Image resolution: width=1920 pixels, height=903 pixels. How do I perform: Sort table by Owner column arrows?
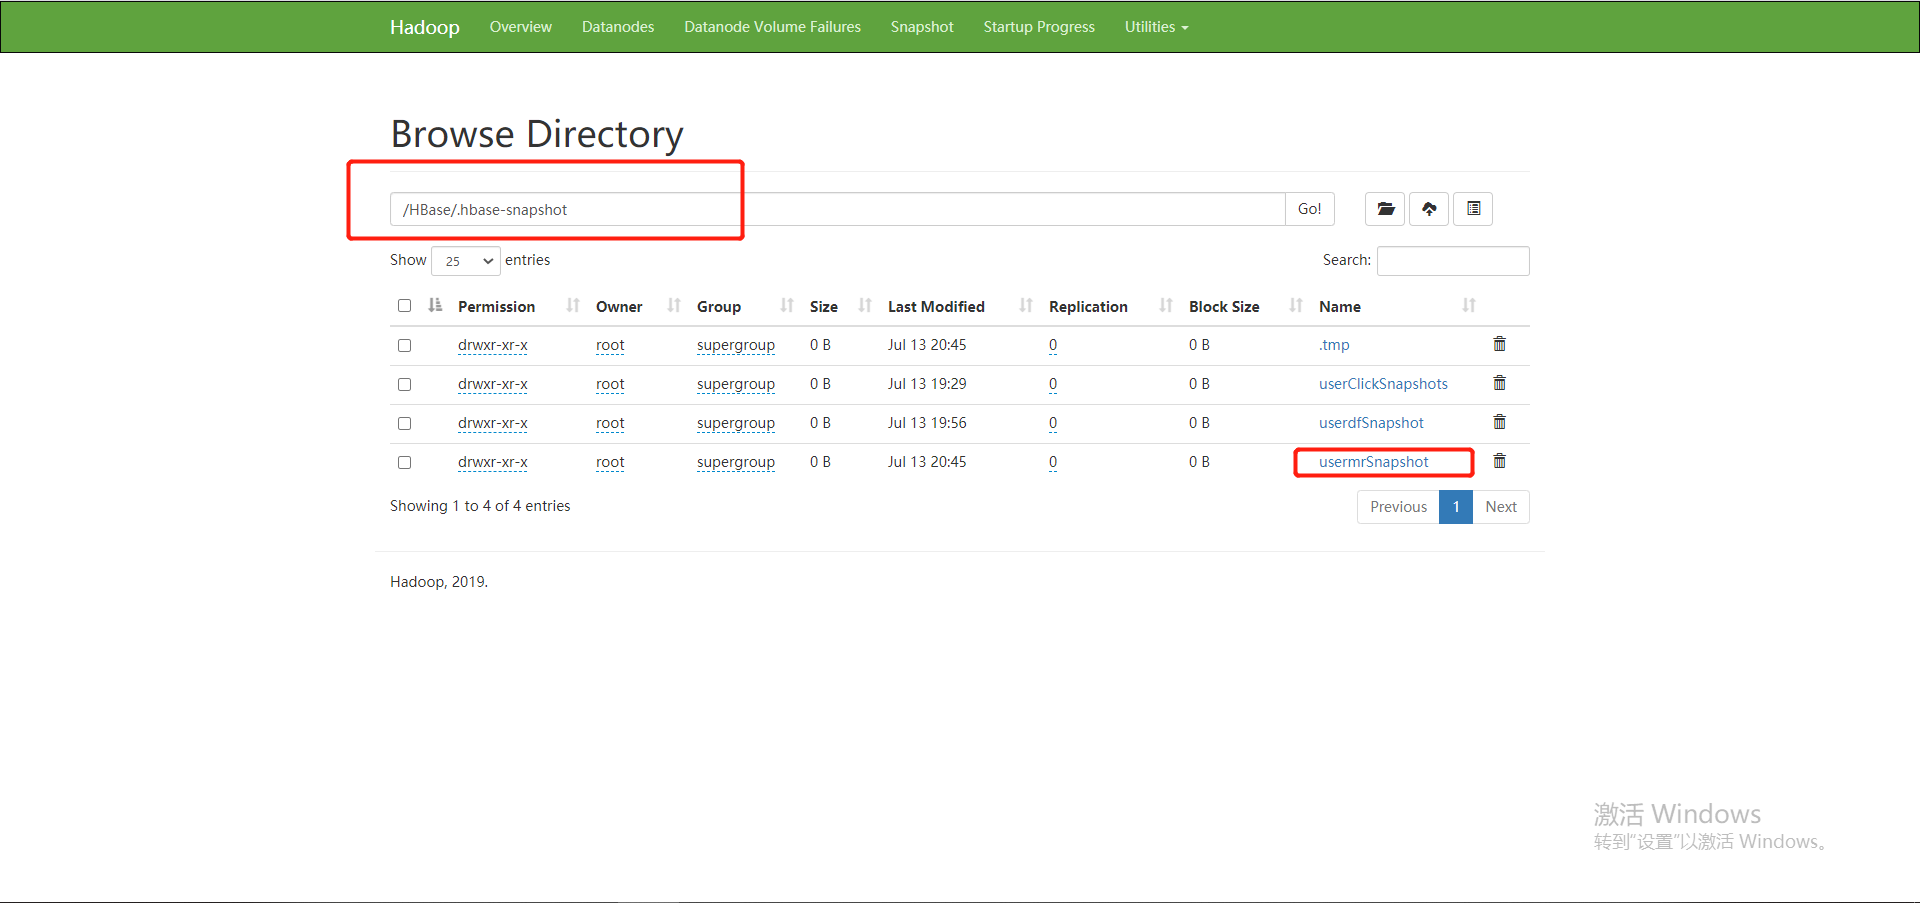674,306
